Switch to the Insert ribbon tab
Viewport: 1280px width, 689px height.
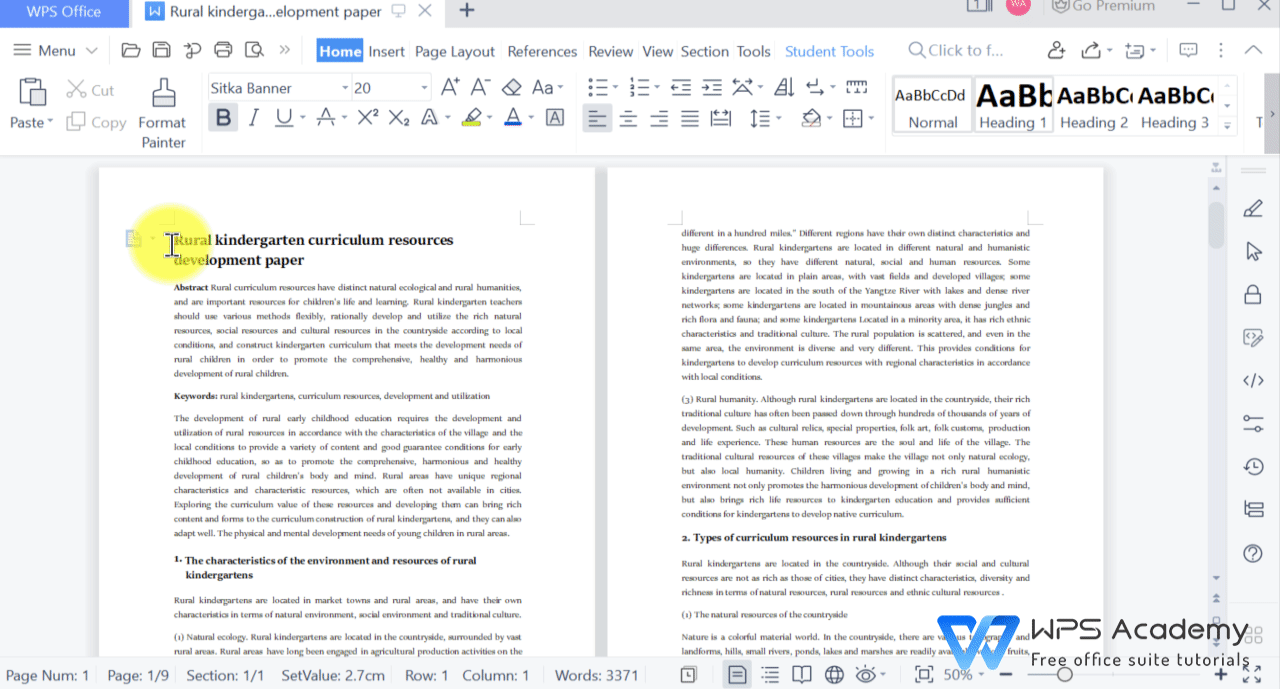point(387,51)
